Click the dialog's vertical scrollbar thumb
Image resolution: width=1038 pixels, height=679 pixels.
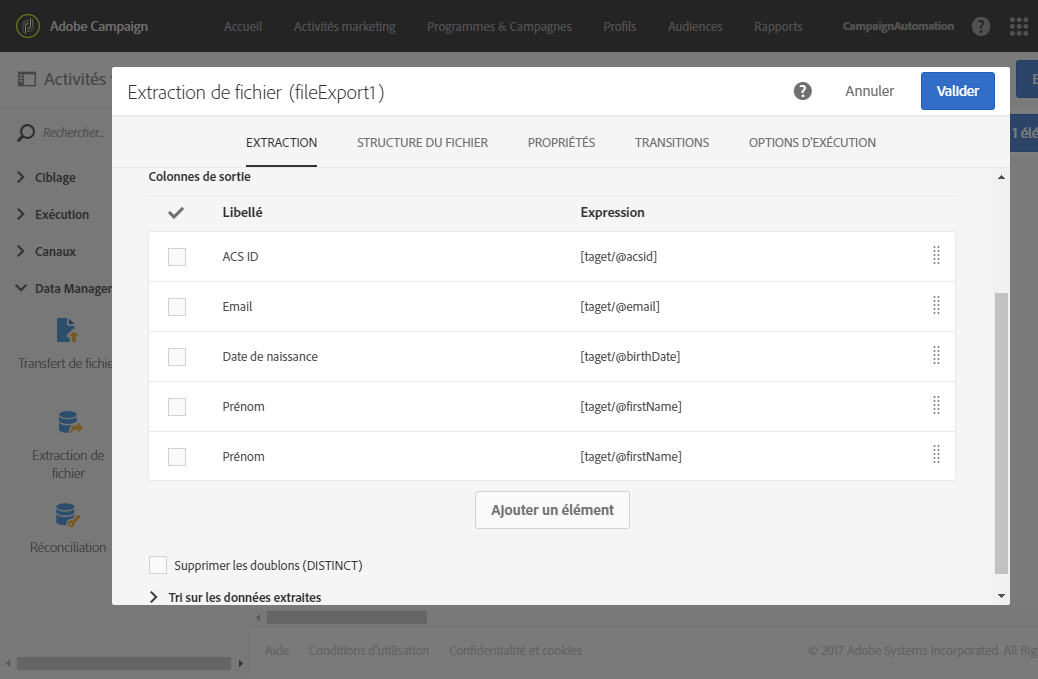[1001, 430]
